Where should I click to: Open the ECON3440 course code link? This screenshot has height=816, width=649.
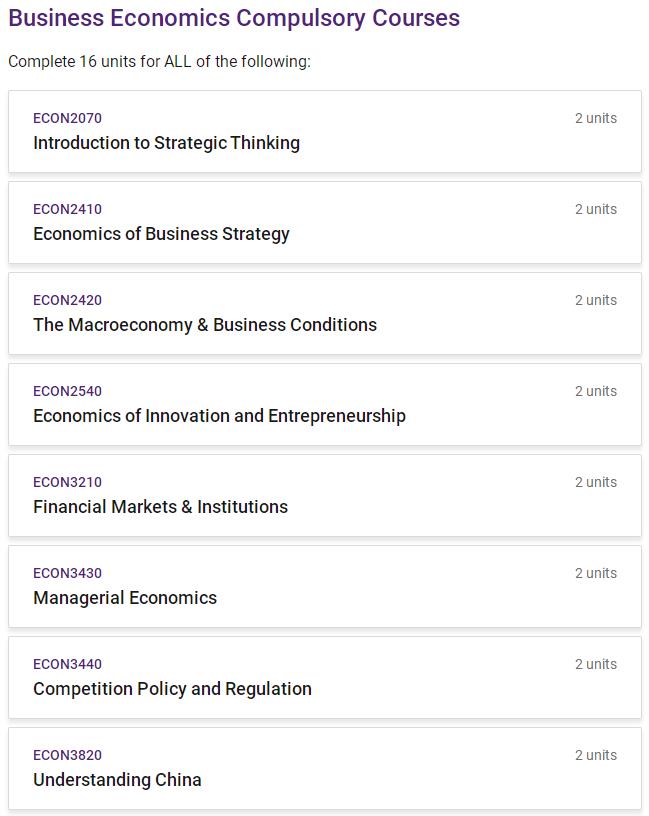67,664
